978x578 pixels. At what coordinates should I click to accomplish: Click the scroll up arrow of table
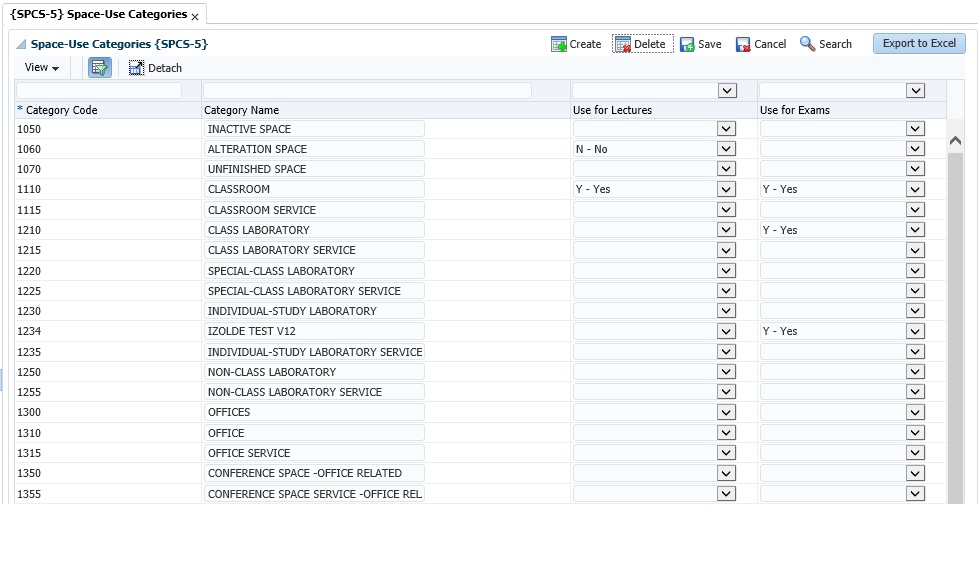(955, 142)
